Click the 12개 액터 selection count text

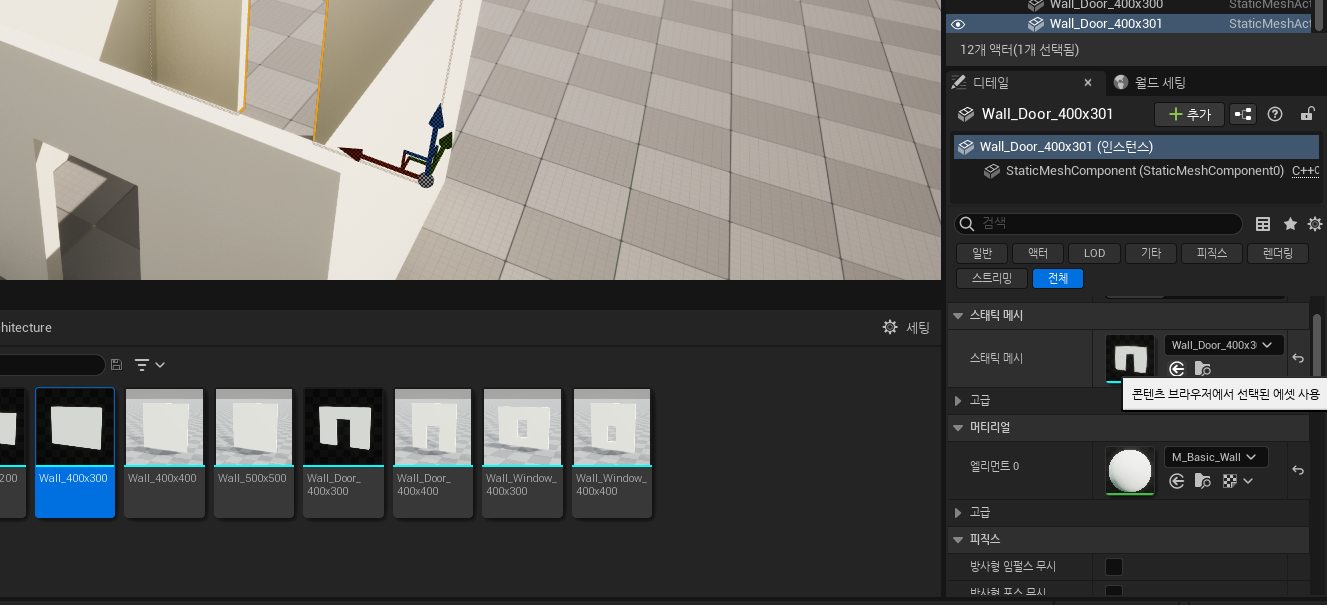point(1019,49)
